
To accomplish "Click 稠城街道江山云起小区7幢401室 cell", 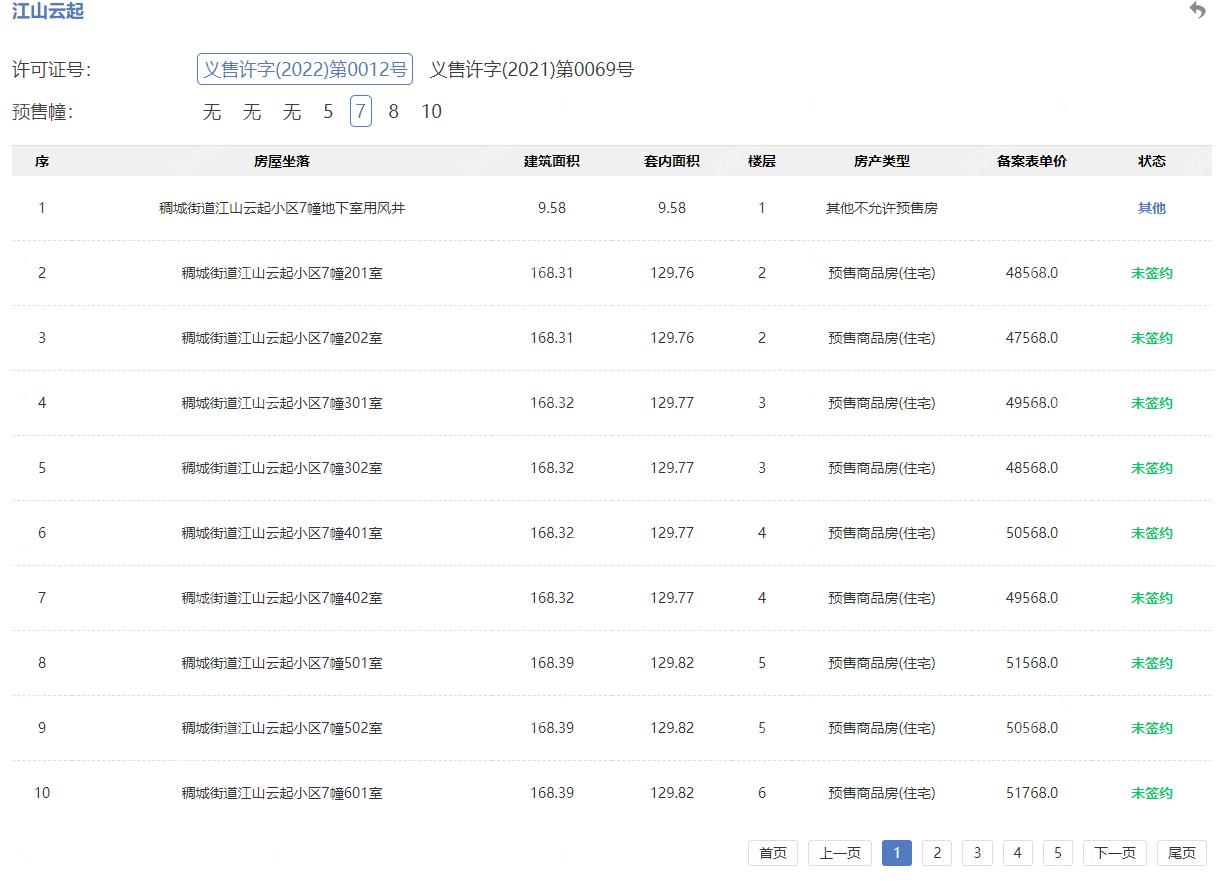I will (282, 533).
